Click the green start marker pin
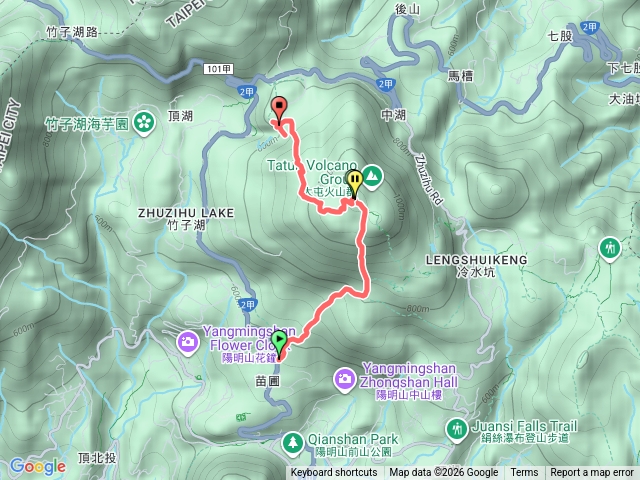This screenshot has width=640, height=480. (279, 345)
